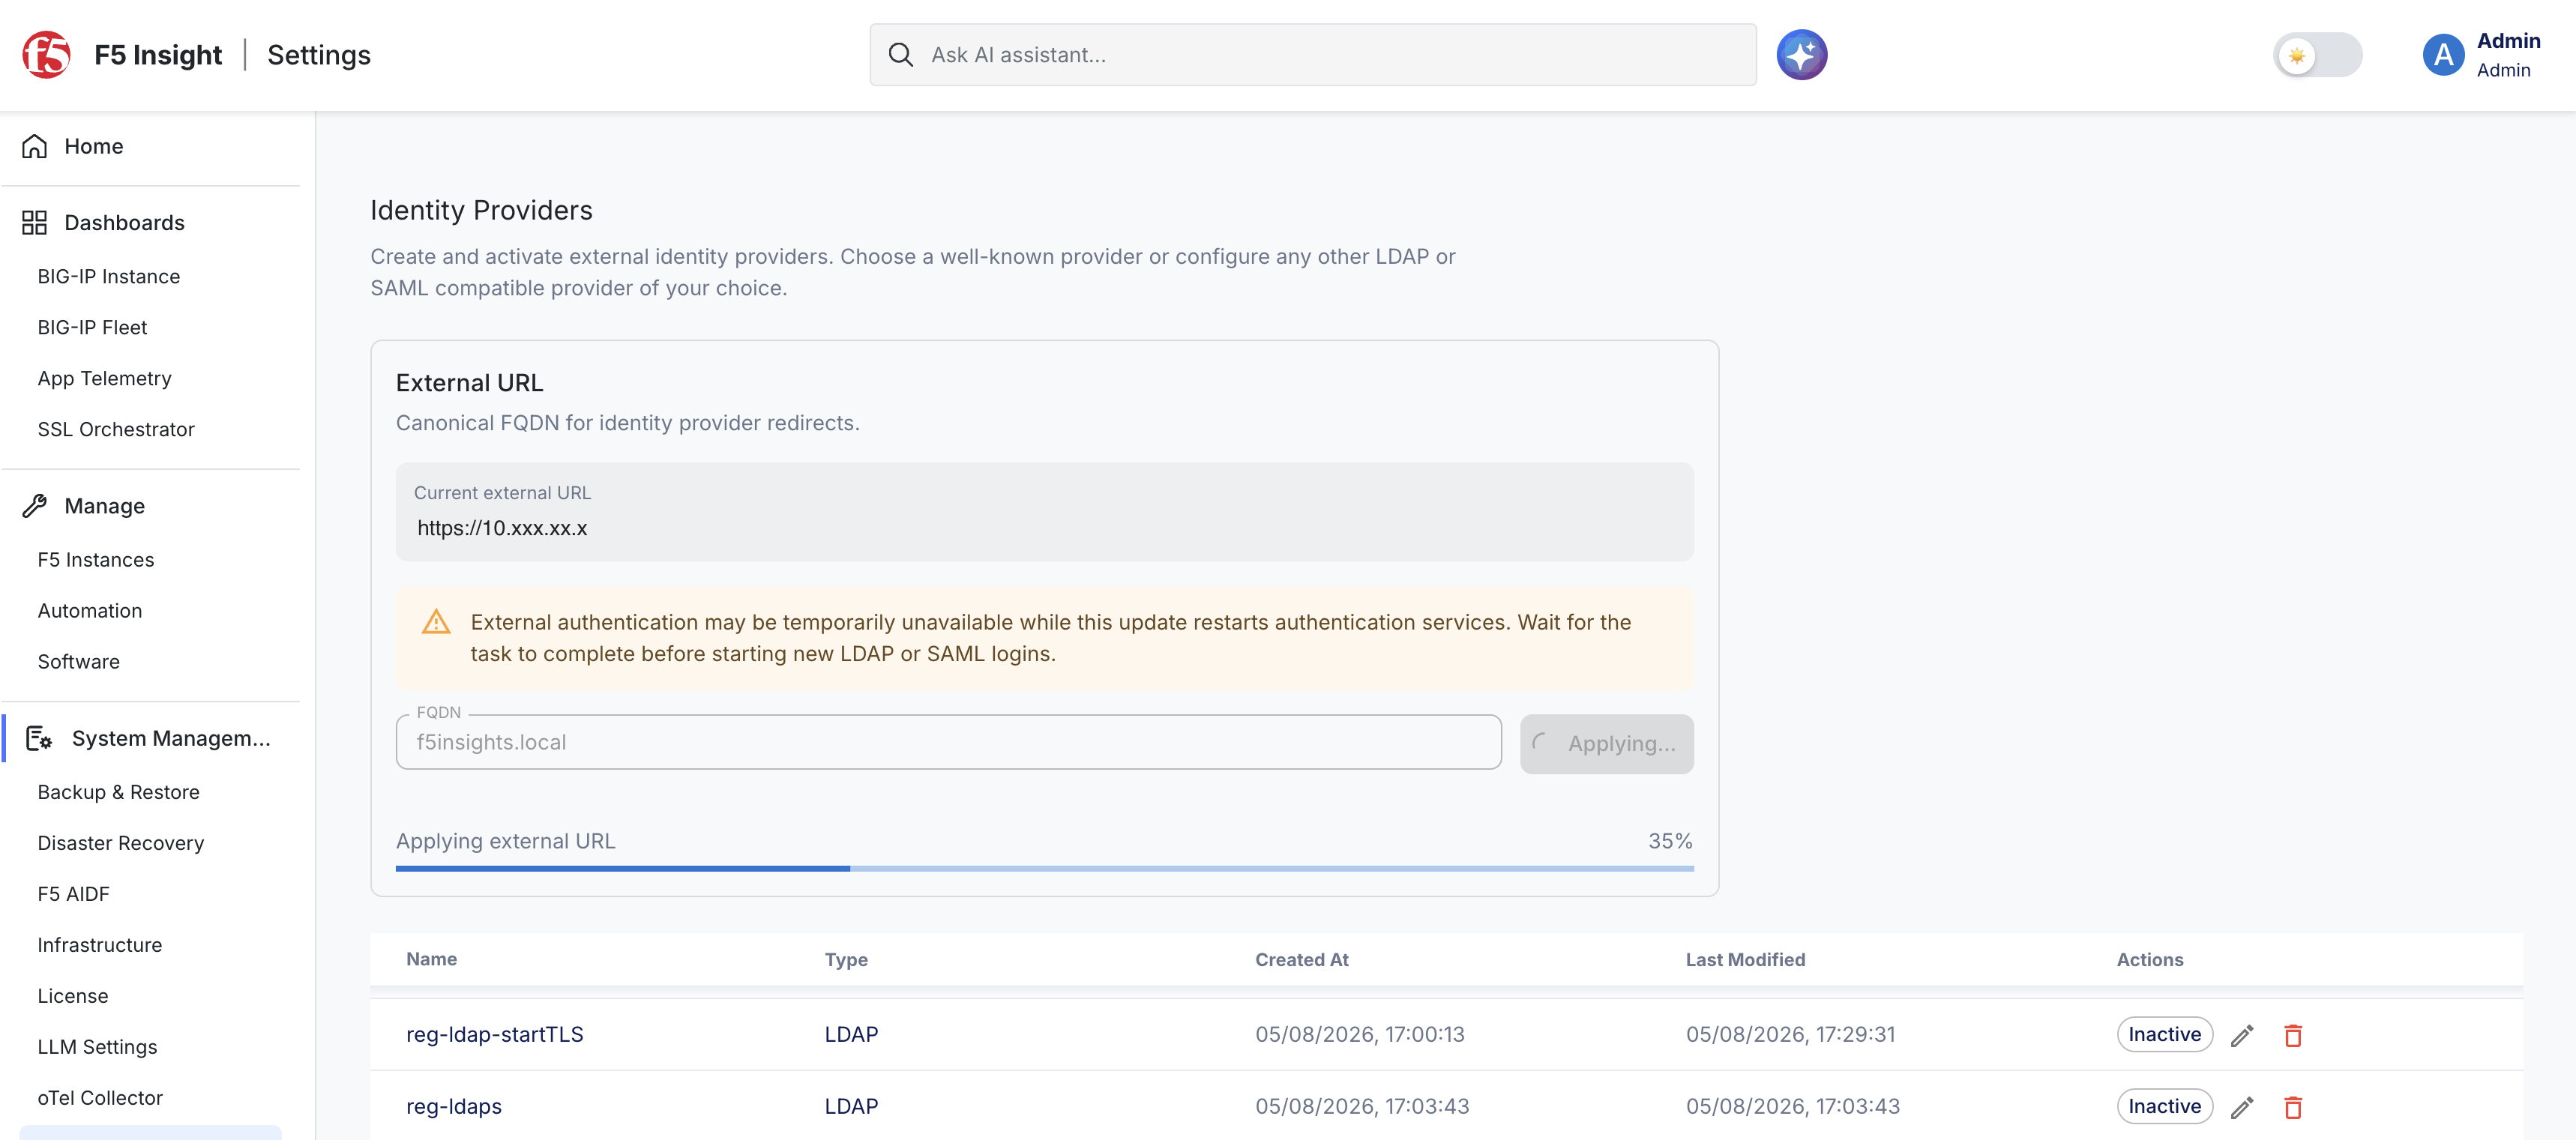Click the Home house icon
Image resolution: width=2576 pixels, height=1140 pixels.
[35, 146]
